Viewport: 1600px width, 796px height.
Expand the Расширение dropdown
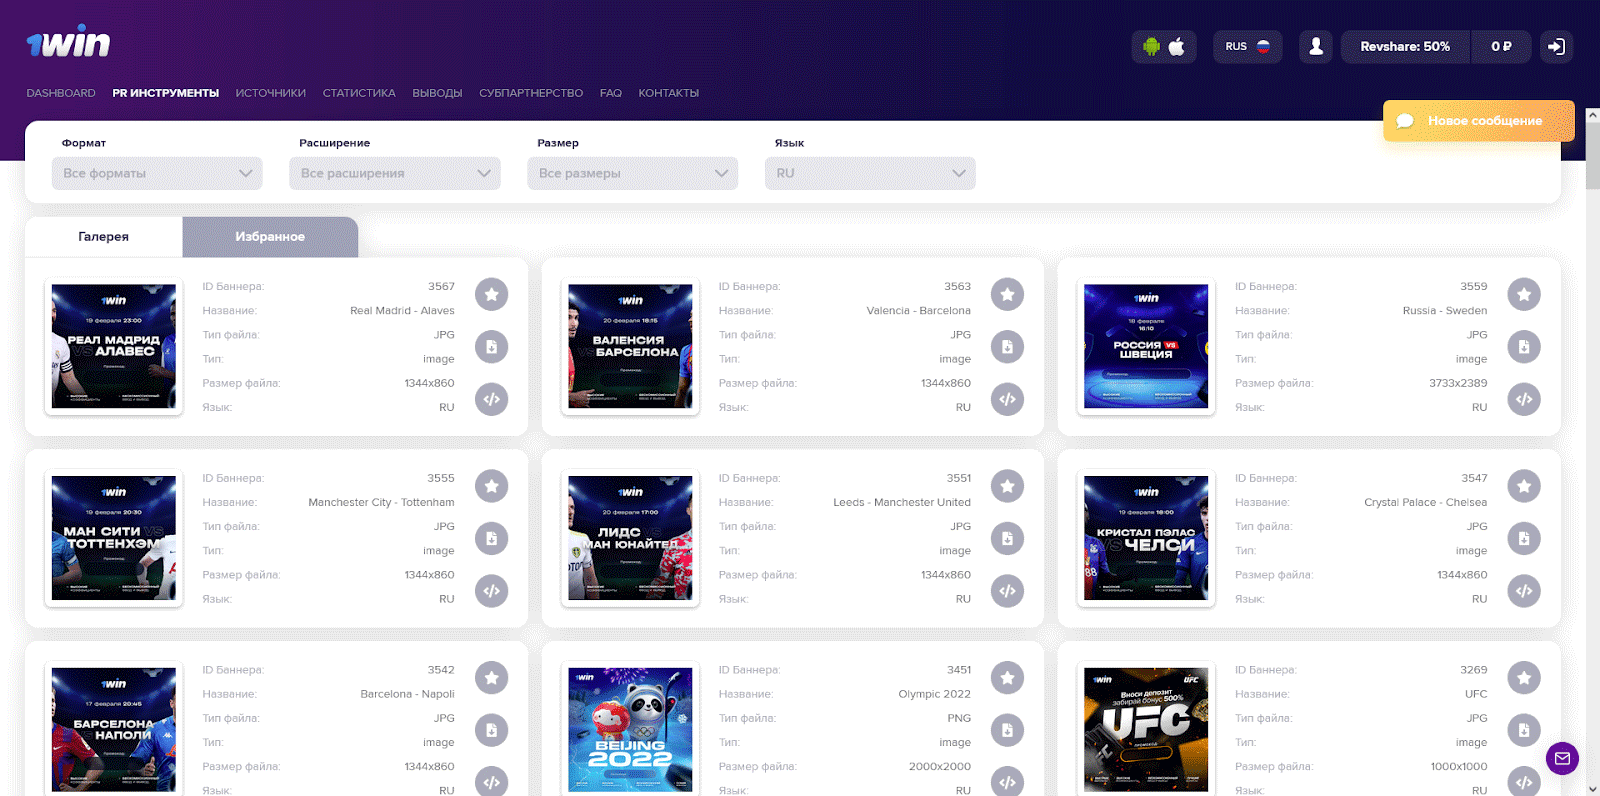pos(395,173)
